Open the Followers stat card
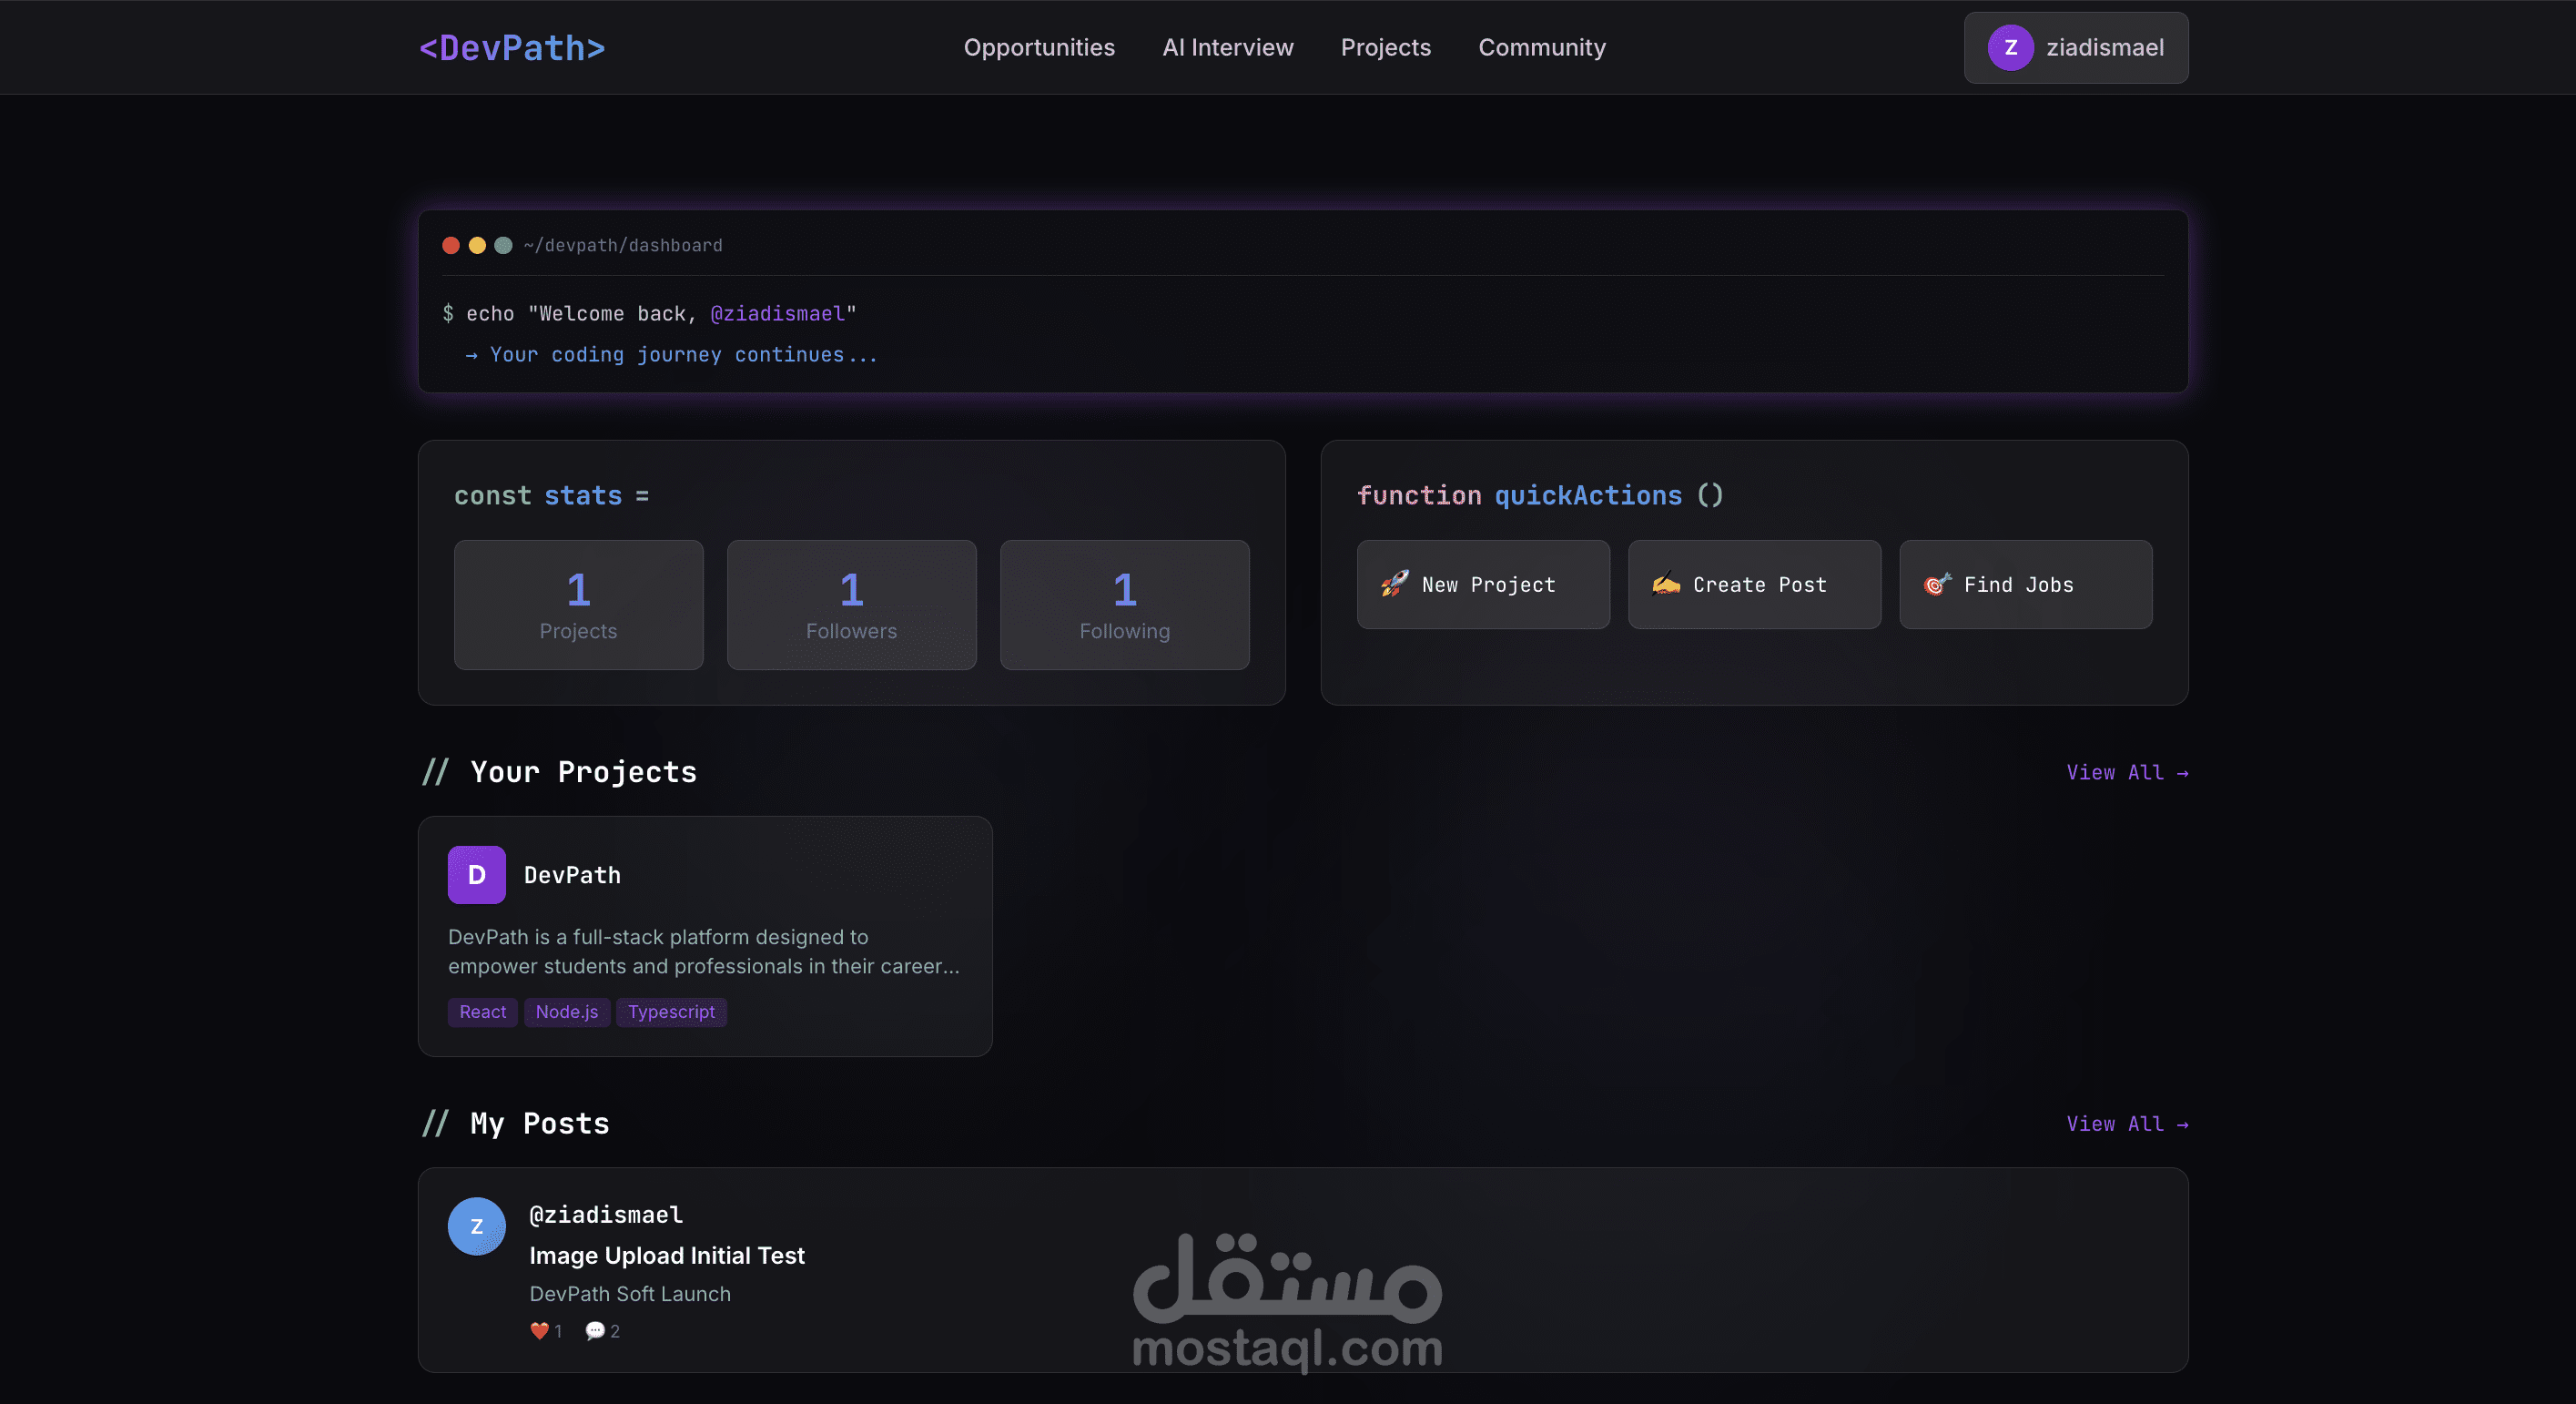The width and height of the screenshot is (2576, 1404). point(851,605)
